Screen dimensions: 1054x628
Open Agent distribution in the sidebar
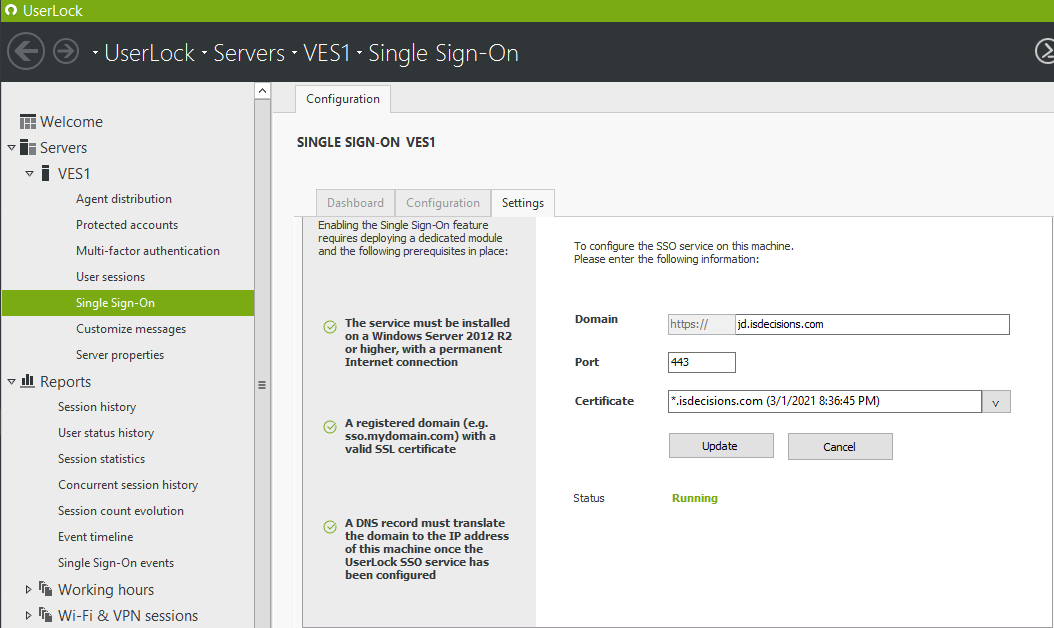coord(124,199)
